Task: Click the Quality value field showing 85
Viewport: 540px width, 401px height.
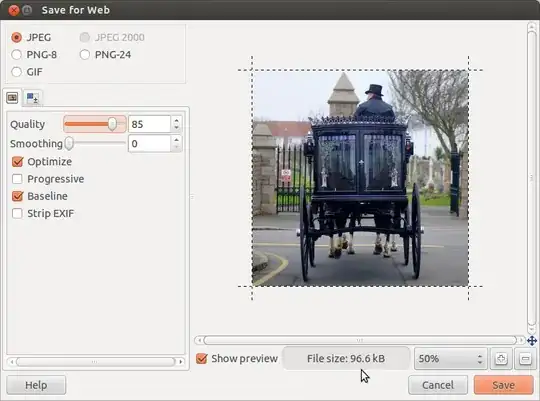Action: (149, 124)
